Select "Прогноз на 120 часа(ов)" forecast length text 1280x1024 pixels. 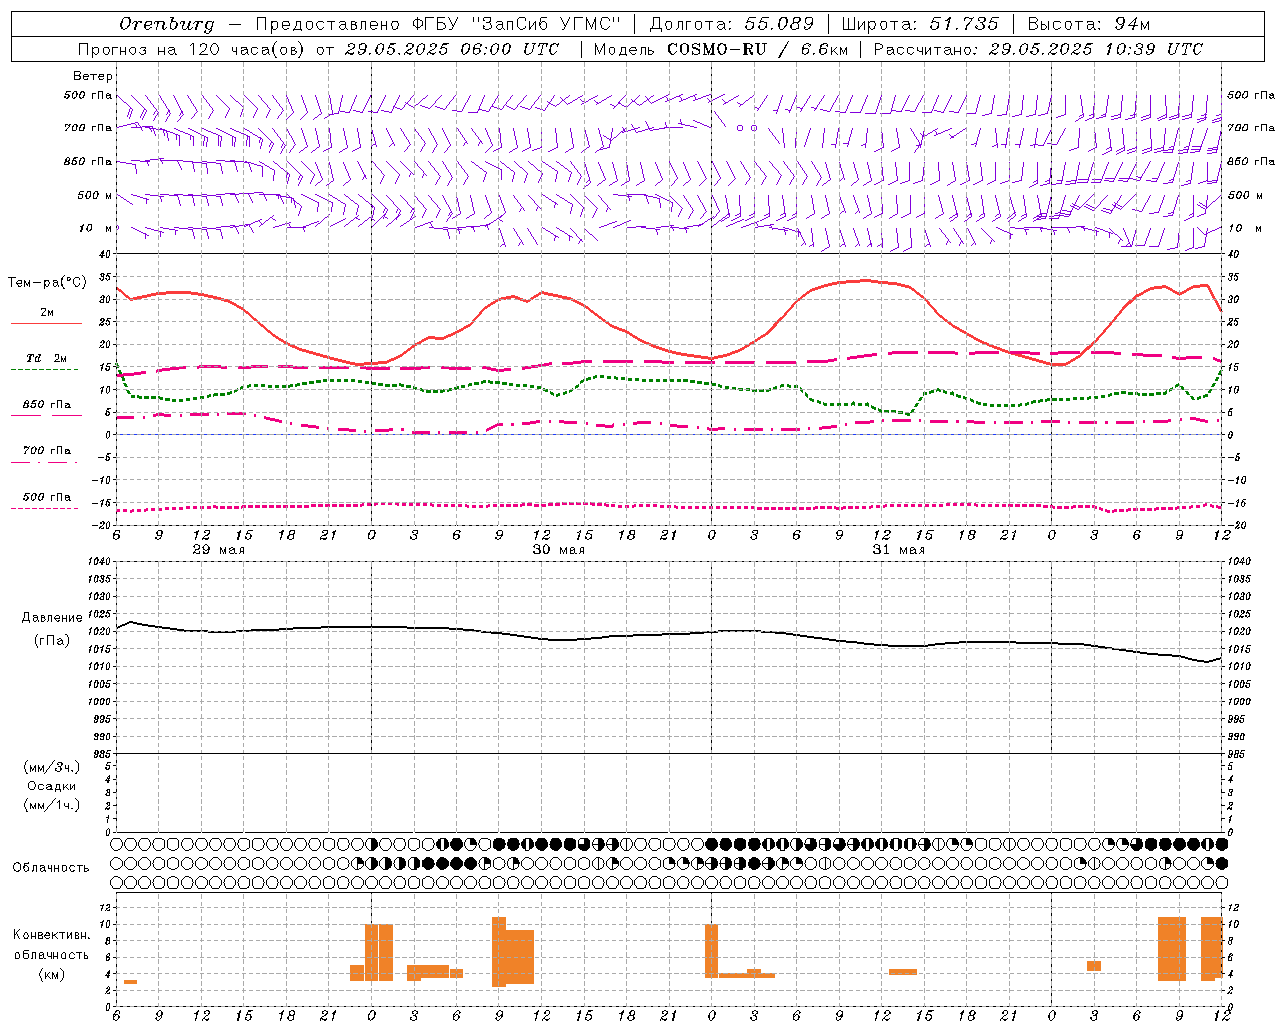[x=192, y=49]
